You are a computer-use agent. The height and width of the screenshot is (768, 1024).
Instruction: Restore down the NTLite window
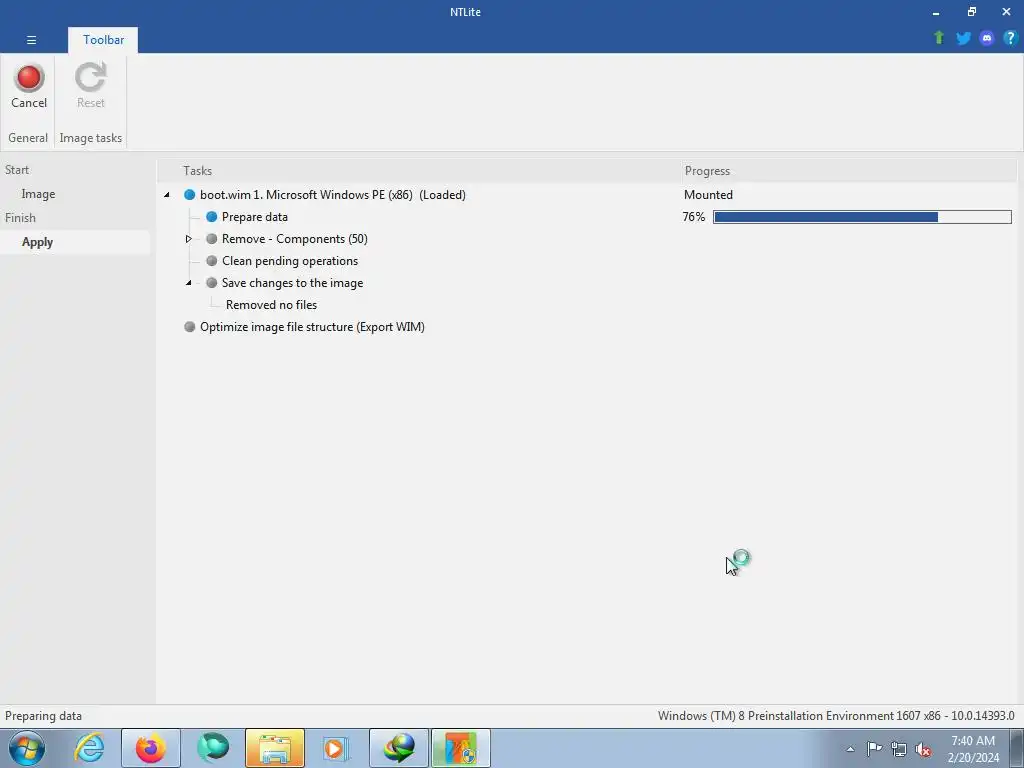coord(972,12)
